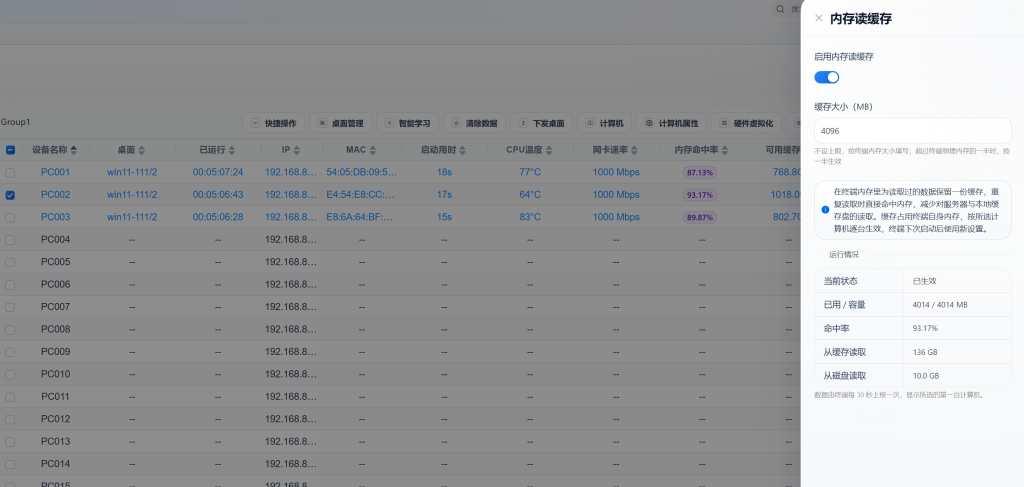Click the blue info icon in the description box

click(x=825, y=210)
